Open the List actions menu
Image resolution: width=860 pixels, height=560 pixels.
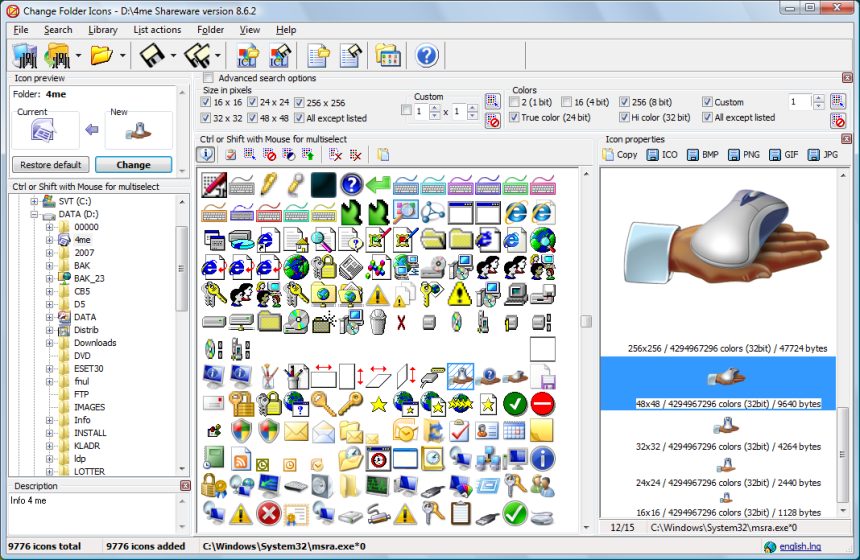pyautogui.click(x=157, y=30)
